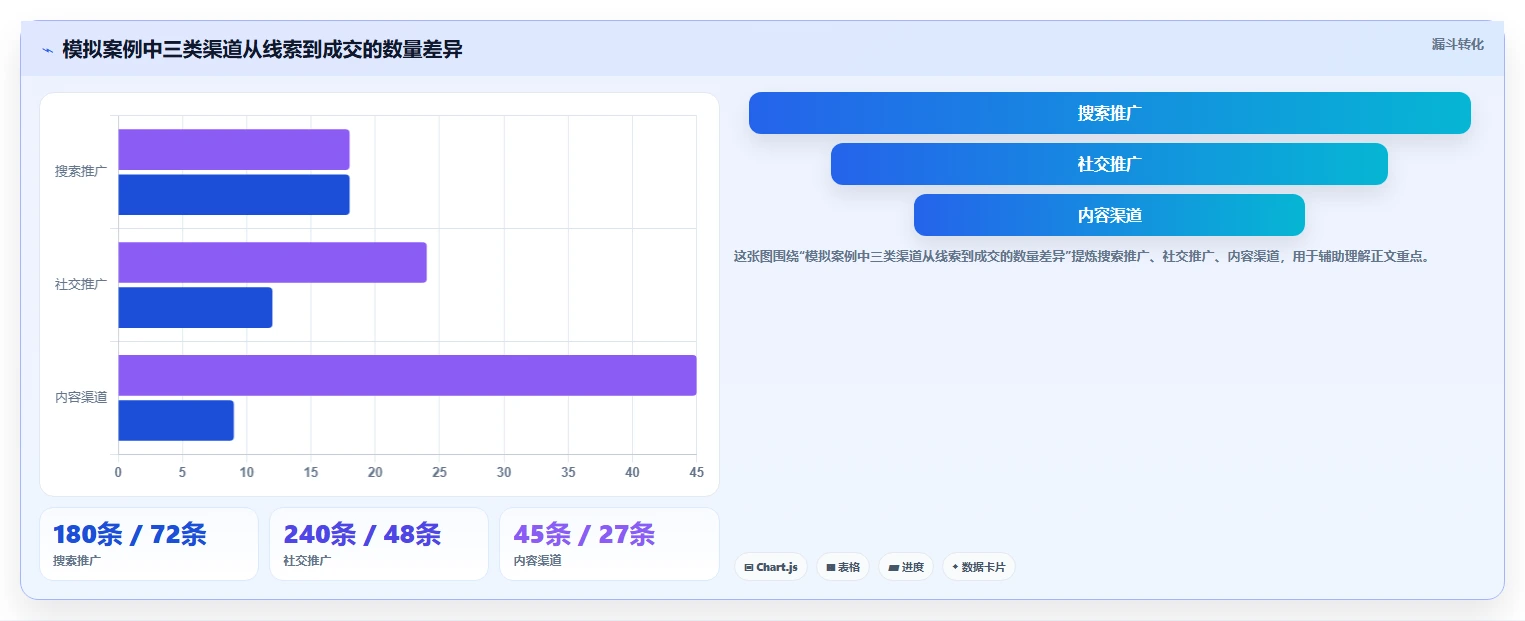Click the 0 tick on the x-axis

coord(118,472)
